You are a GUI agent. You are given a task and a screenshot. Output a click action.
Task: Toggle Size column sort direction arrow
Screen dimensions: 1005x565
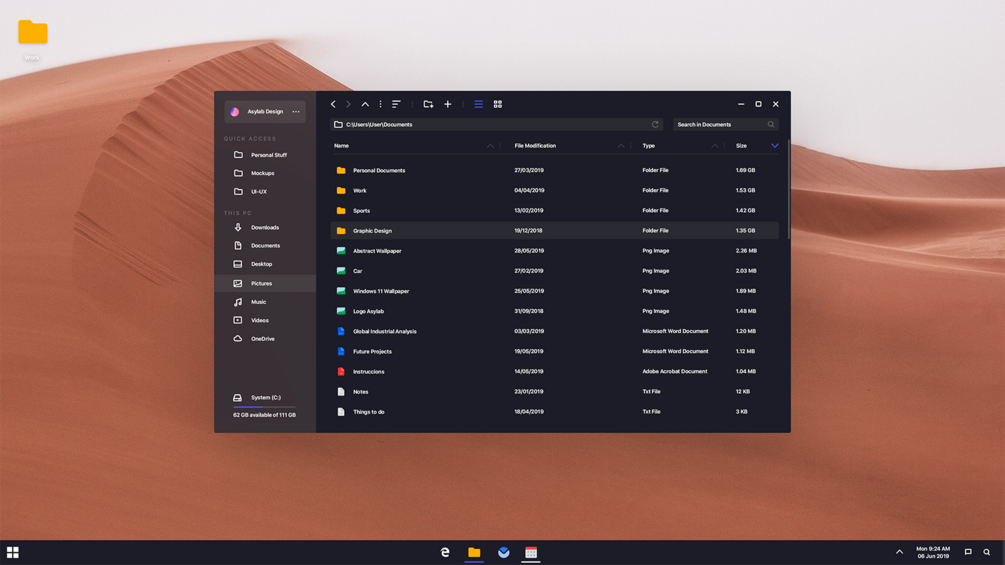[x=775, y=146]
